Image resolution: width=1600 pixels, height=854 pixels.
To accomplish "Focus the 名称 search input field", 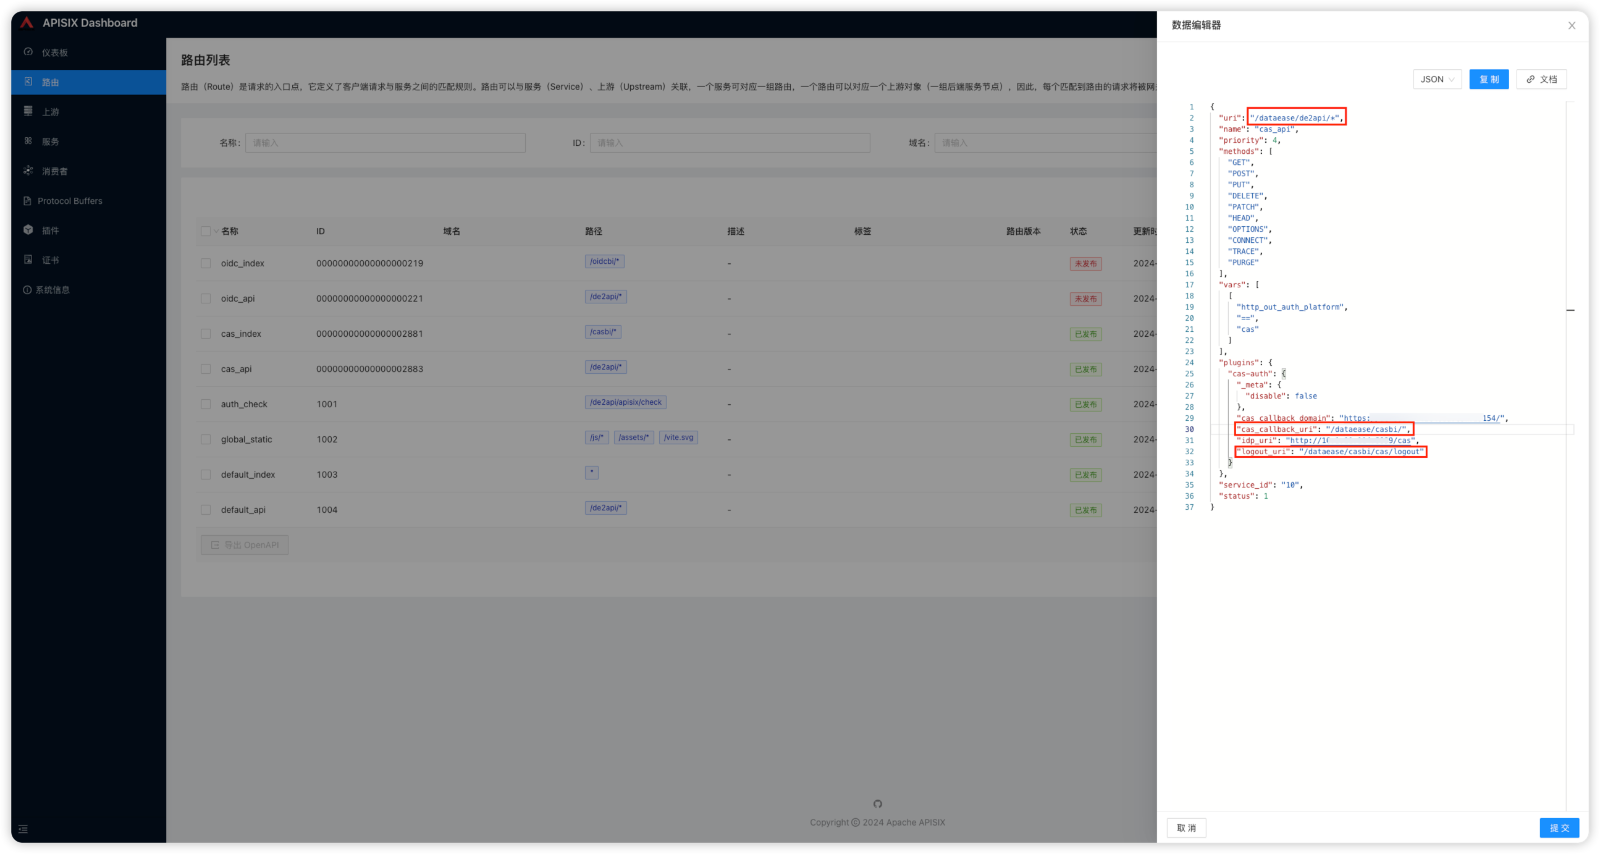I will pyautogui.click(x=385, y=143).
